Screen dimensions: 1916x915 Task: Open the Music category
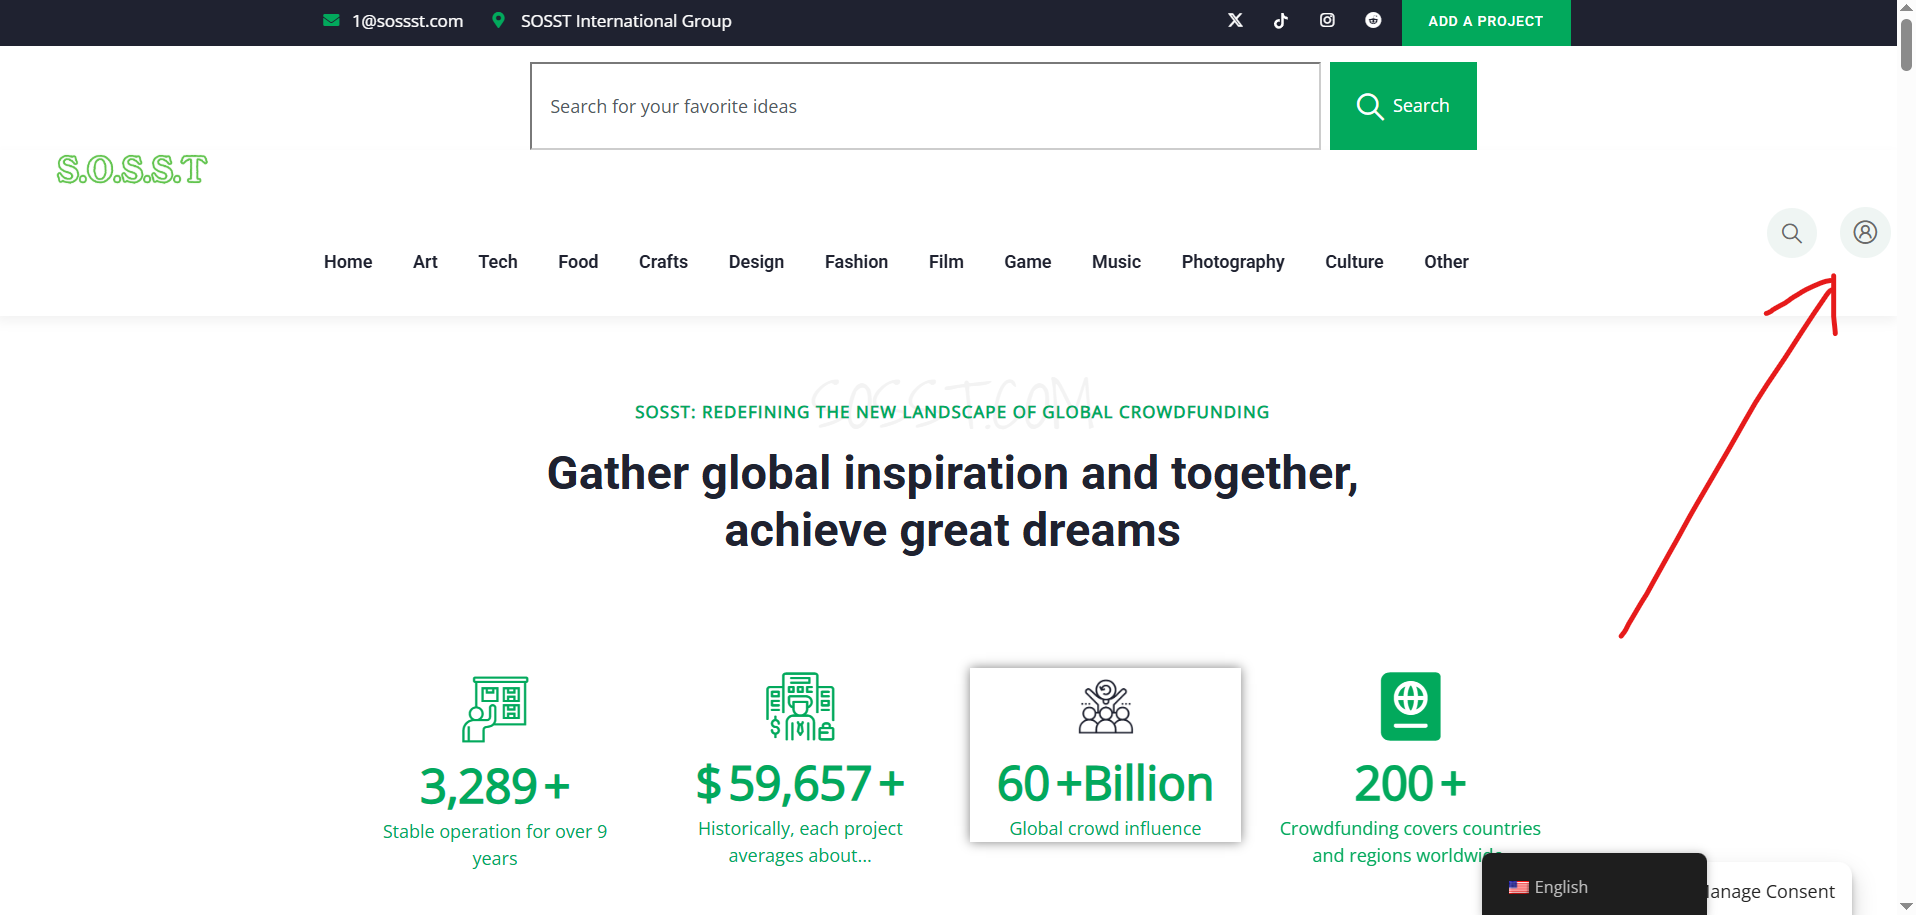pos(1116,262)
